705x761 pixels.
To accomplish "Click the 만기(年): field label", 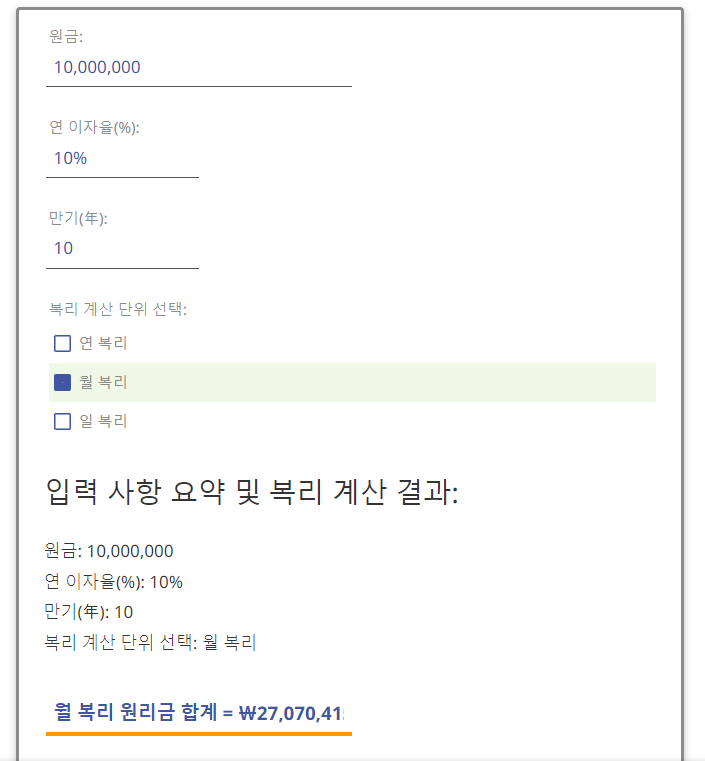I will tap(78, 218).
